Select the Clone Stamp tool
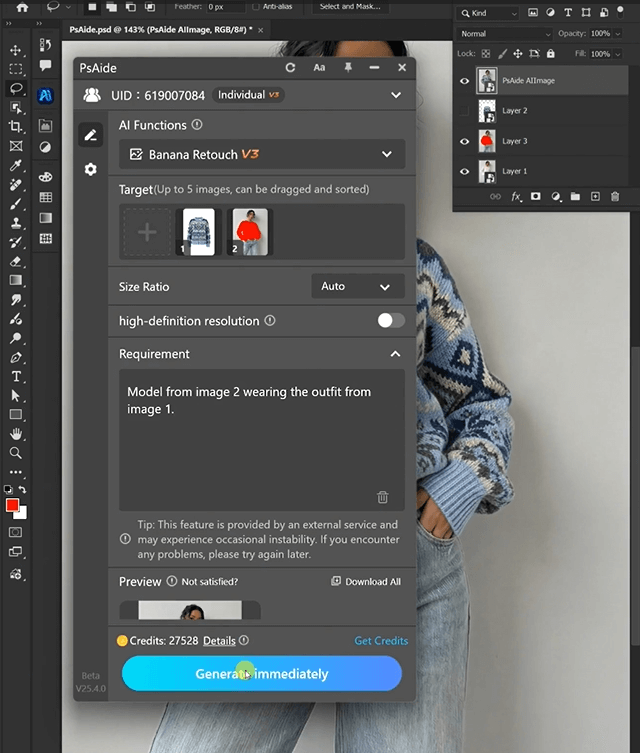640x753 pixels. [x=15, y=223]
